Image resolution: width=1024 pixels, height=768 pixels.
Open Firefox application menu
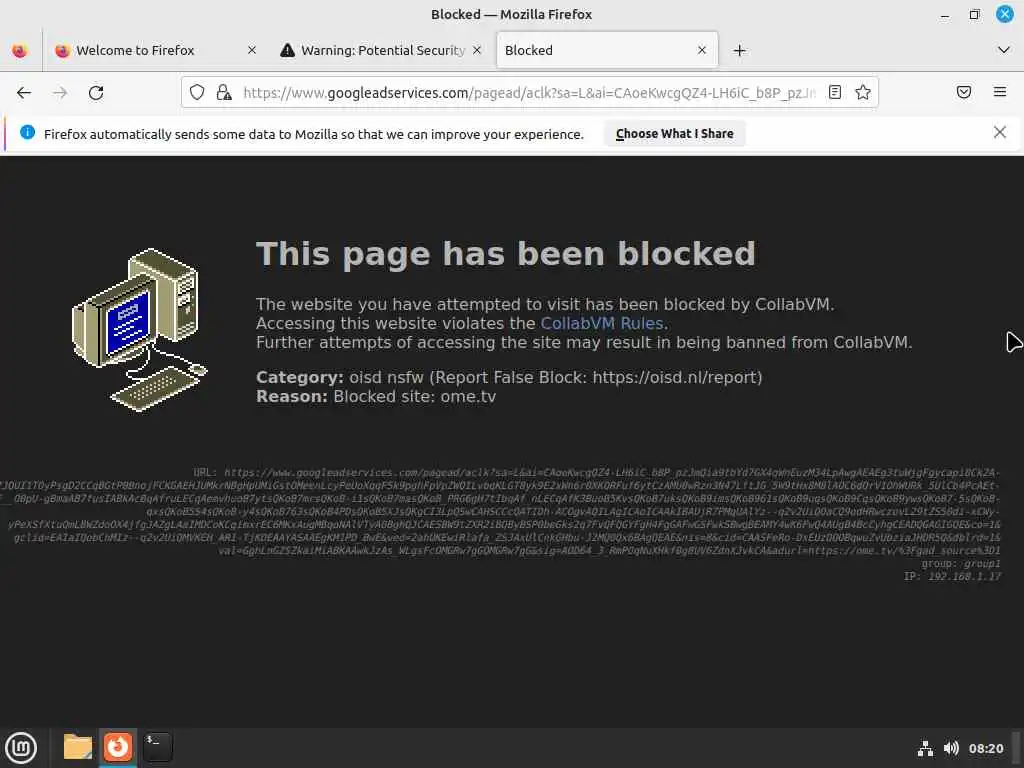coord(1000,92)
